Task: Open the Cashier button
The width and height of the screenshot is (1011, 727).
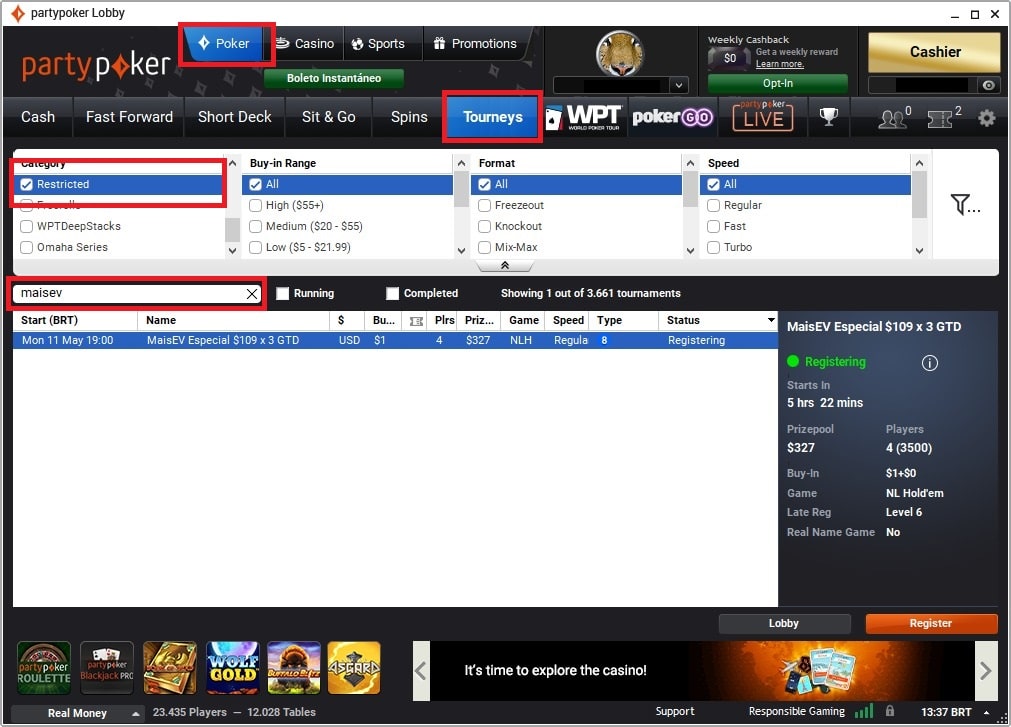Action: 935,52
